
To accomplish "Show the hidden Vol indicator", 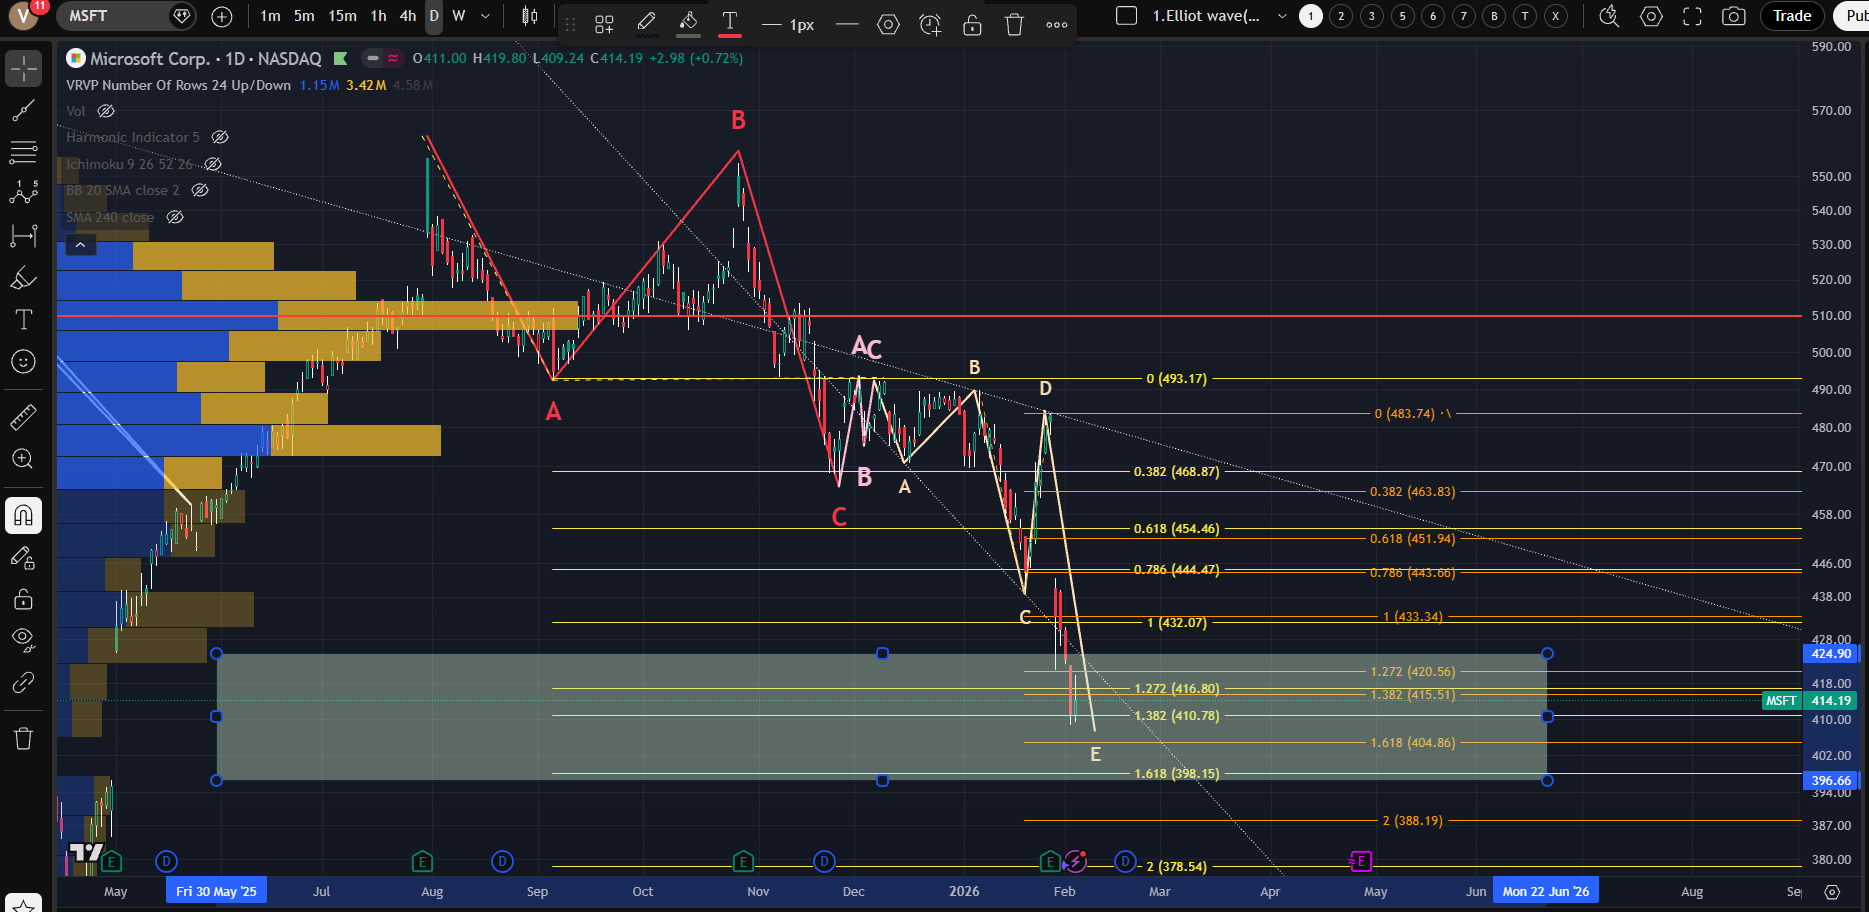I will [x=106, y=111].
